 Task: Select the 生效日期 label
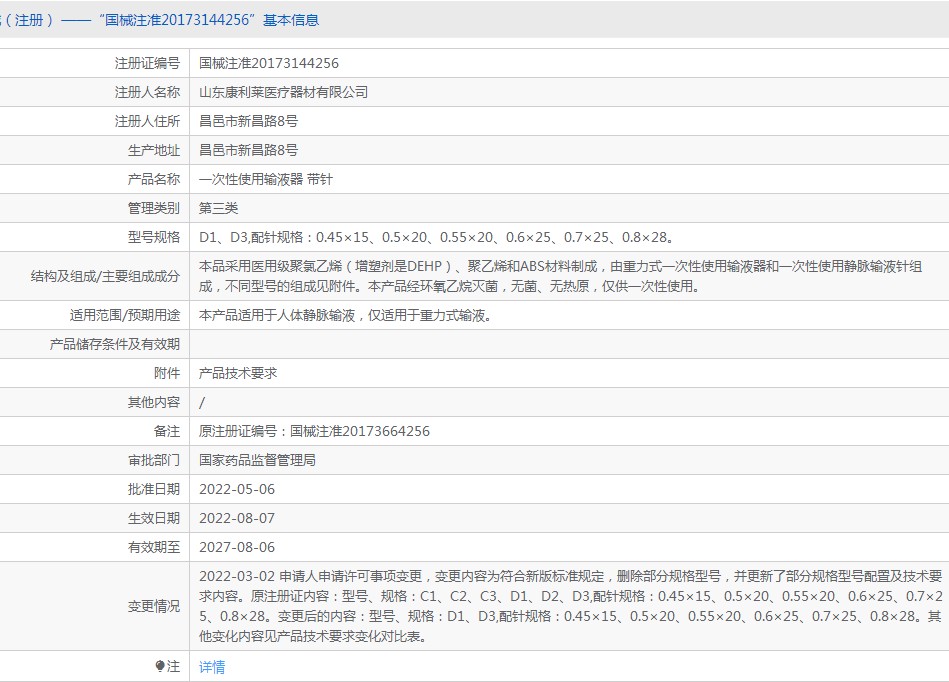click(154, 519)
